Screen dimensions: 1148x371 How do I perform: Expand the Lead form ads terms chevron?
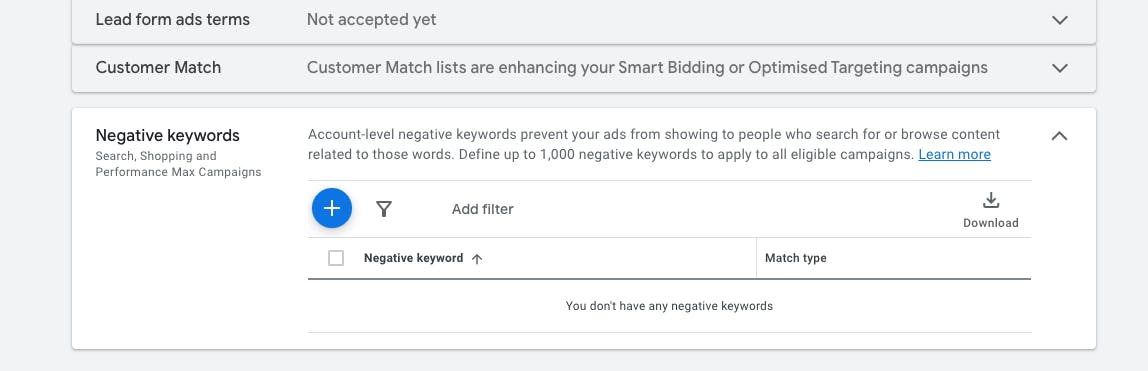point(1059,20)
